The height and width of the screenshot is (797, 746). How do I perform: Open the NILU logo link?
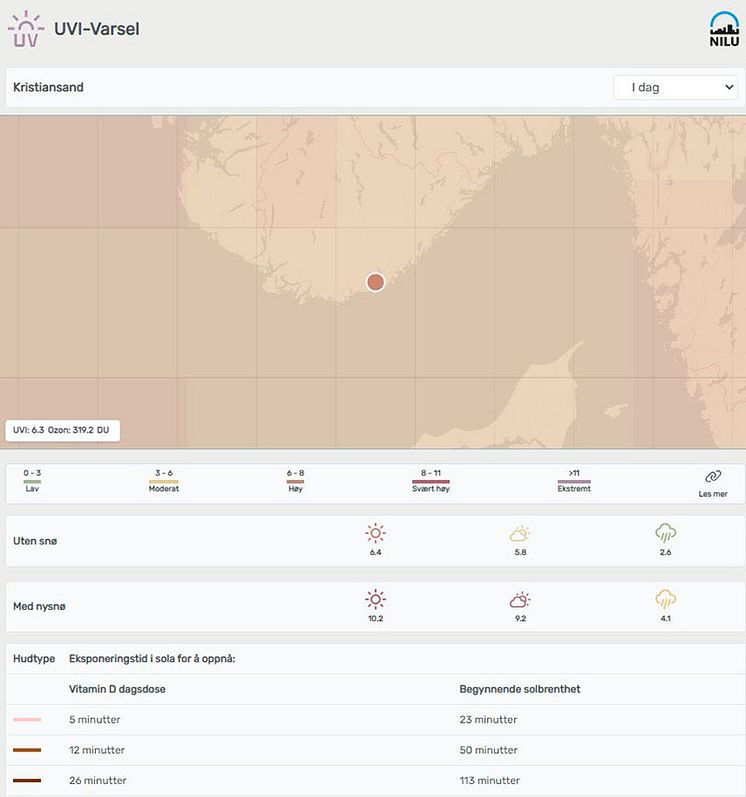724,29
